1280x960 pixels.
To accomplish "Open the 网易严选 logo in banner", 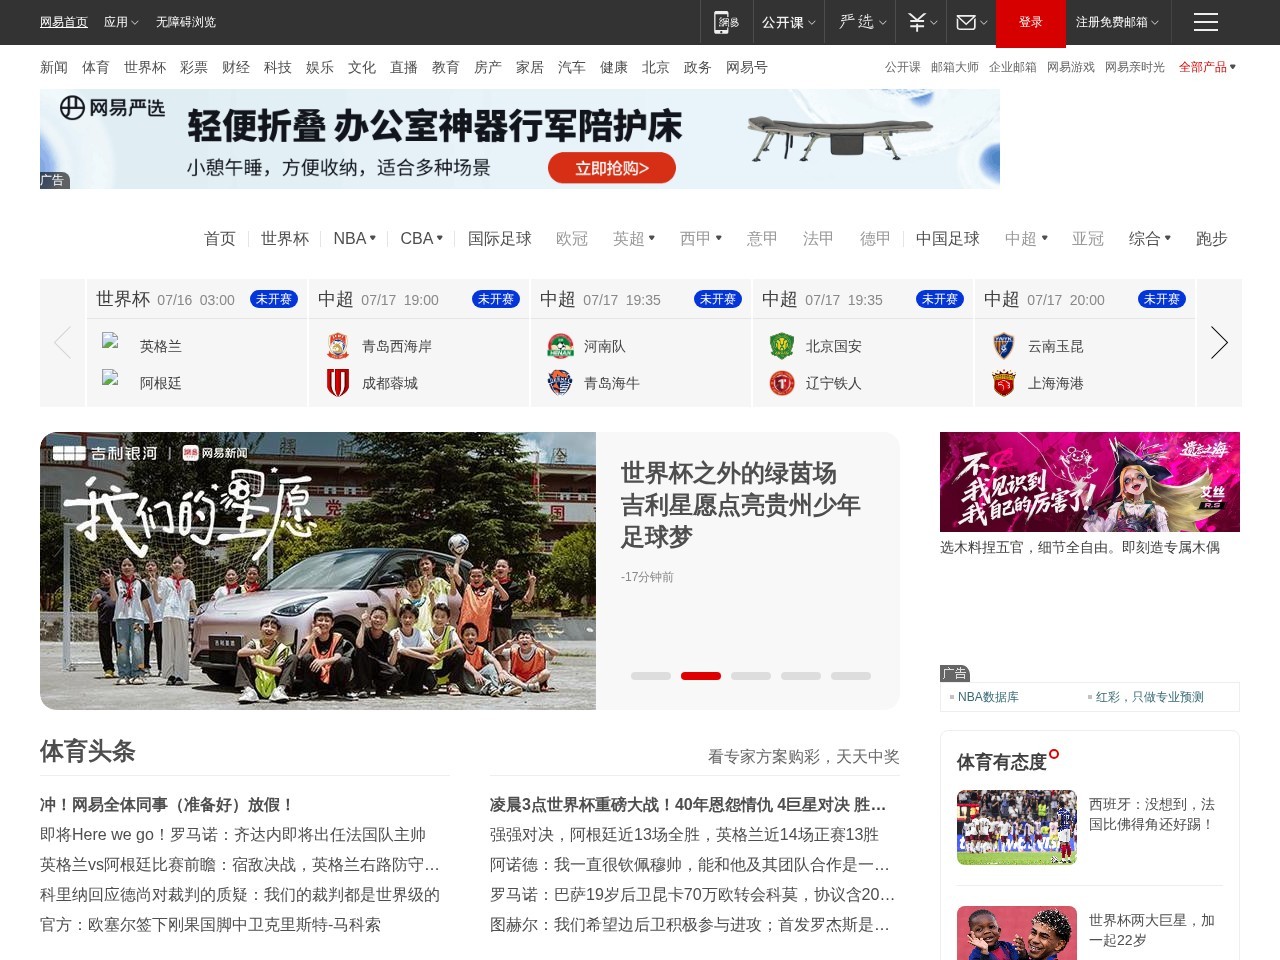I will 112,107.
